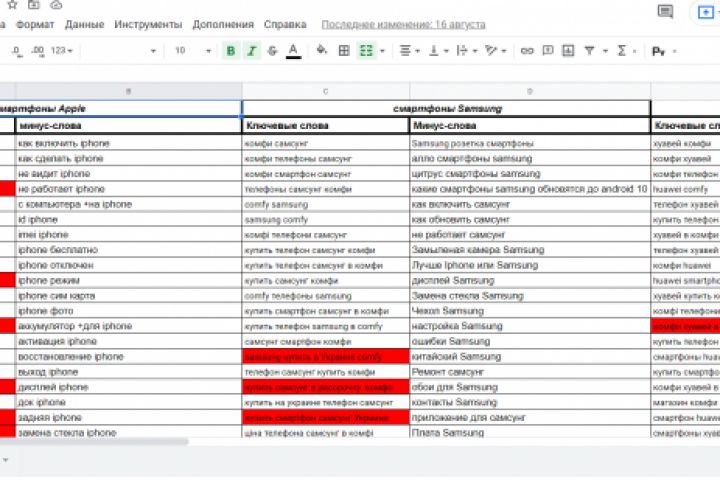Open the Дополнения menu

[x=223, y=24]
